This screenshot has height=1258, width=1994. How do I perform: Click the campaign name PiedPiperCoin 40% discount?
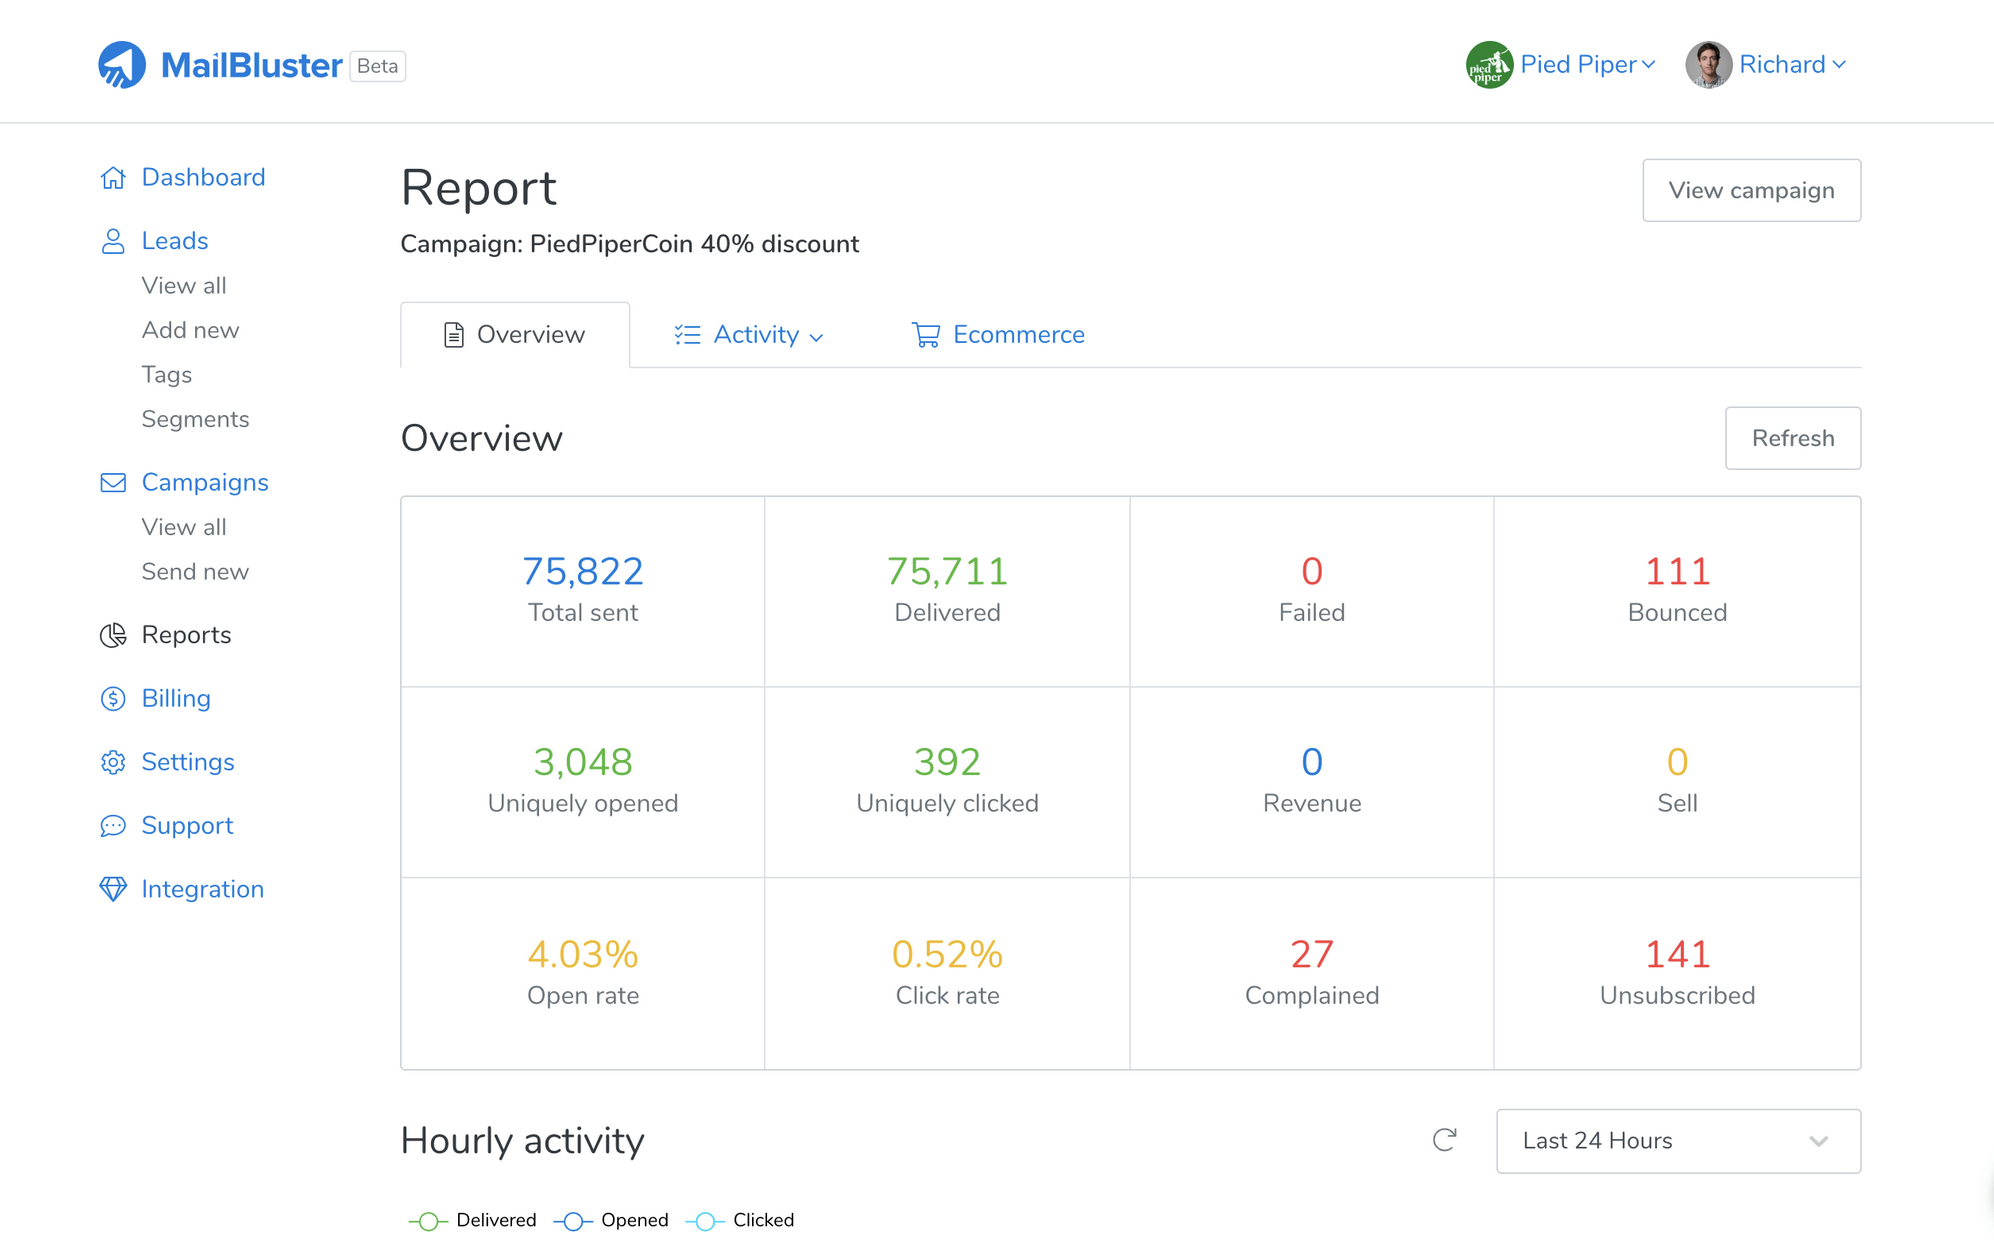694,244
